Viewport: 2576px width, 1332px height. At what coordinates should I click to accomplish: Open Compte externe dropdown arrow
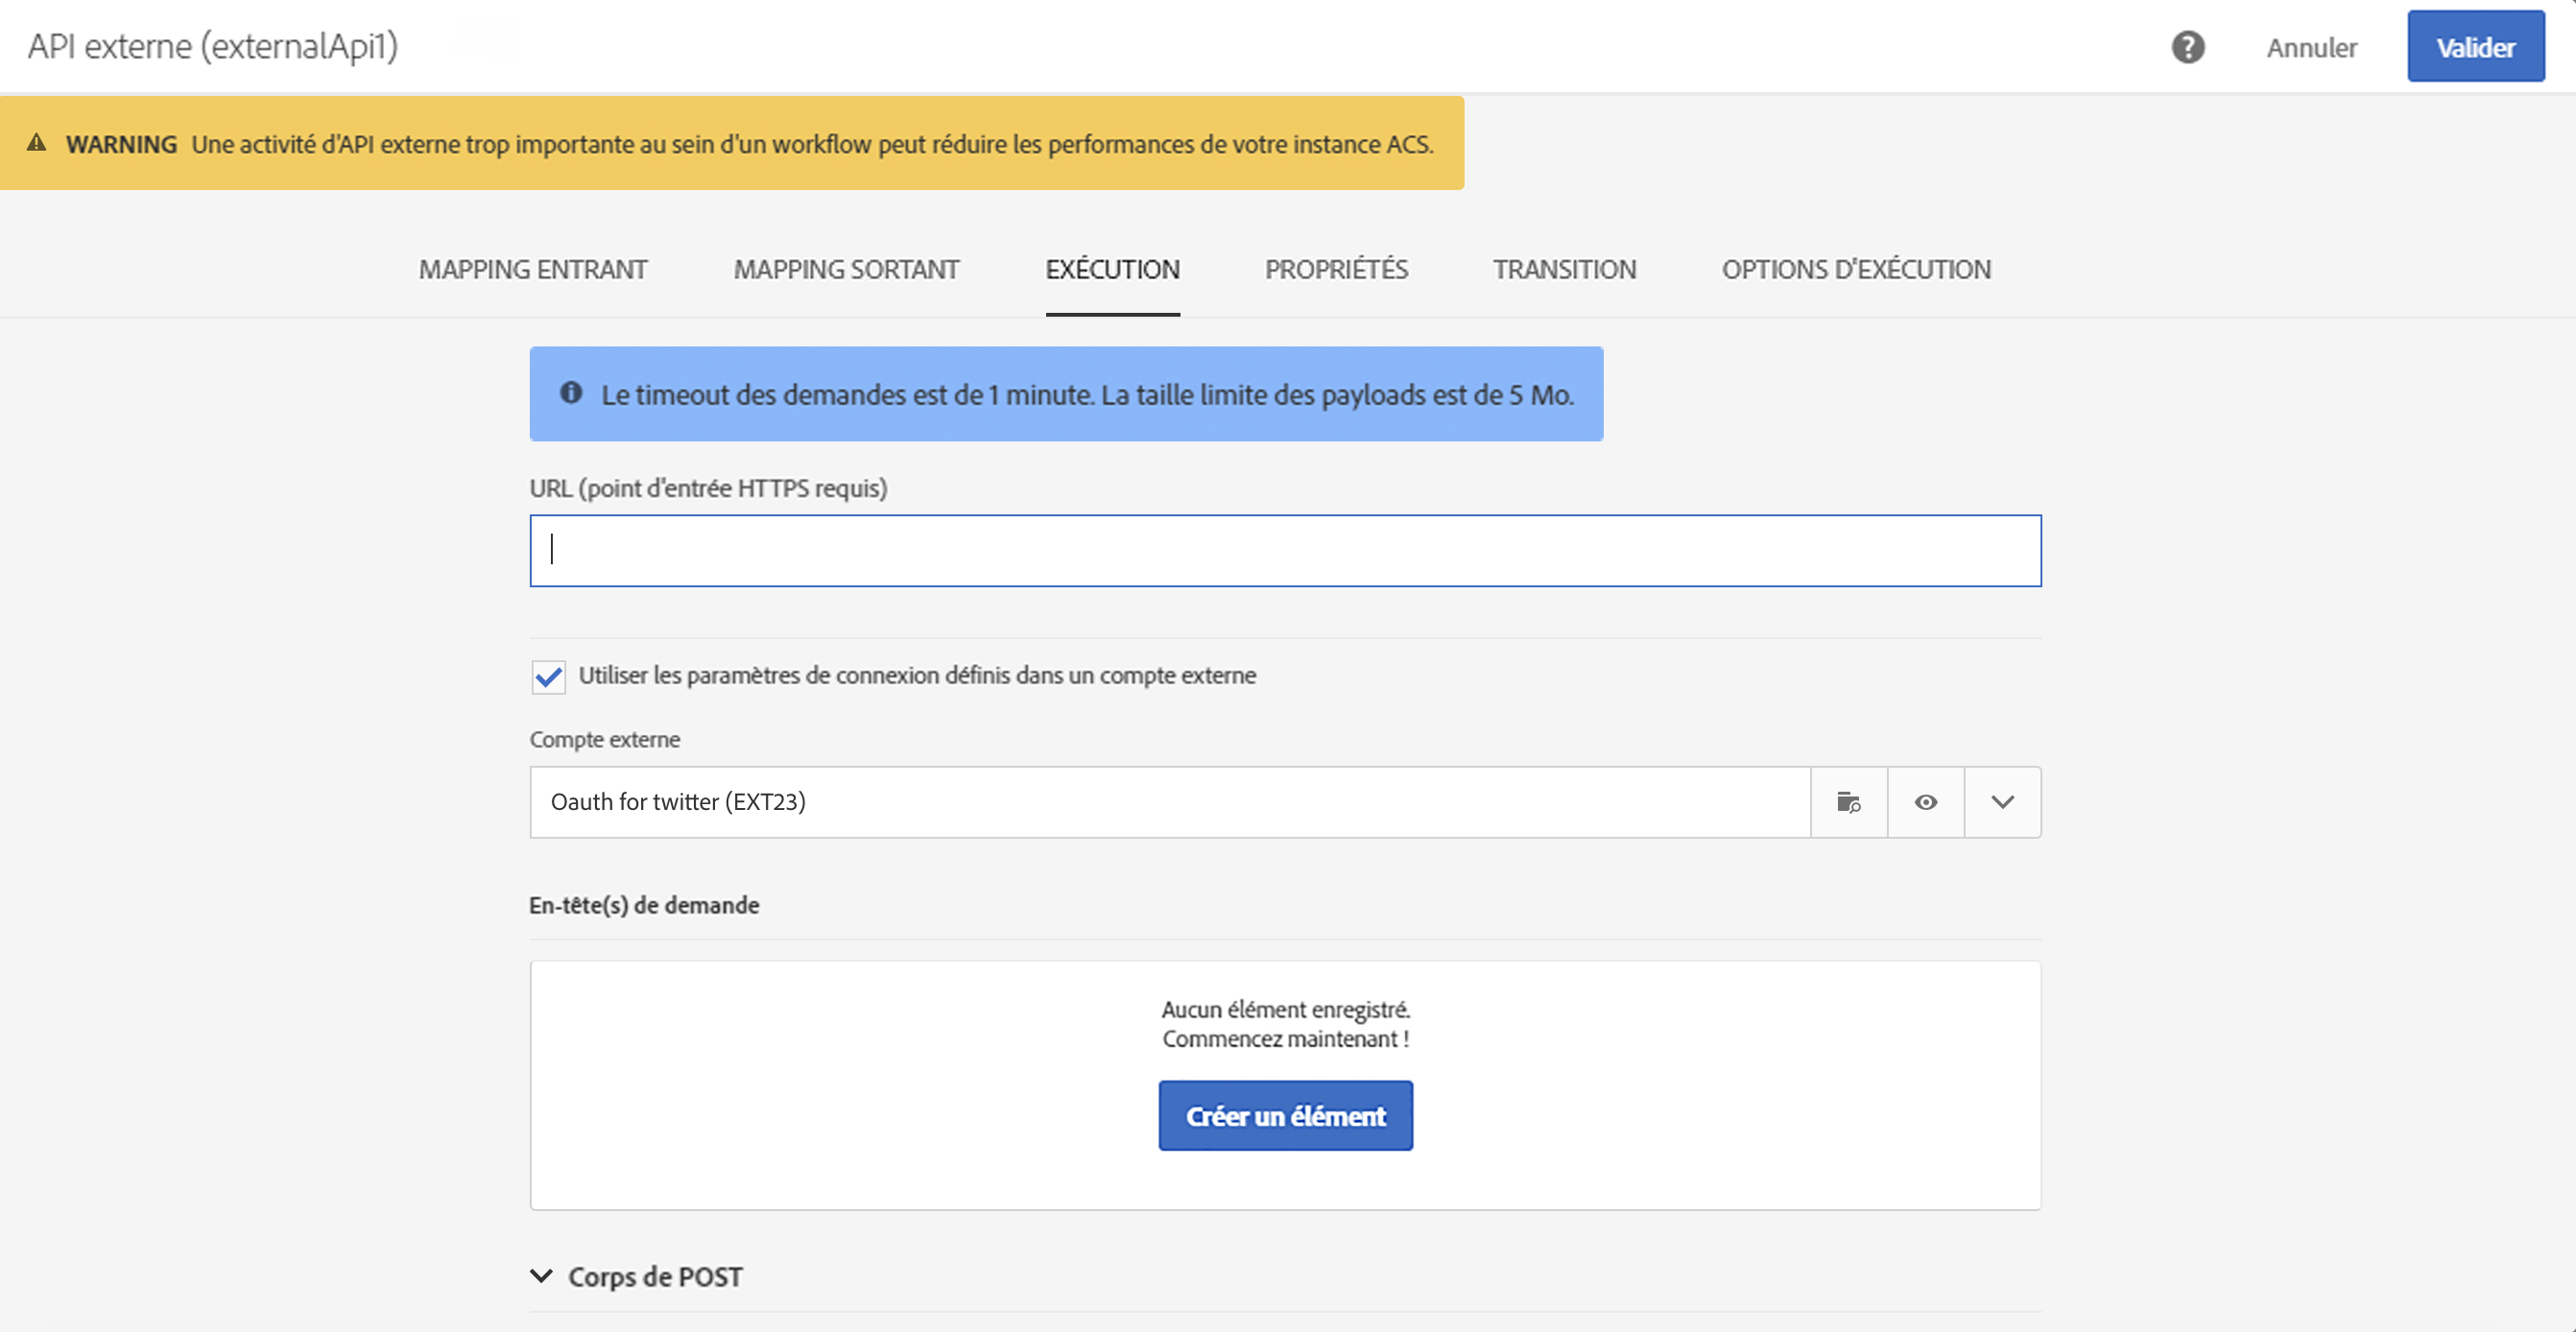point(2002,802)
